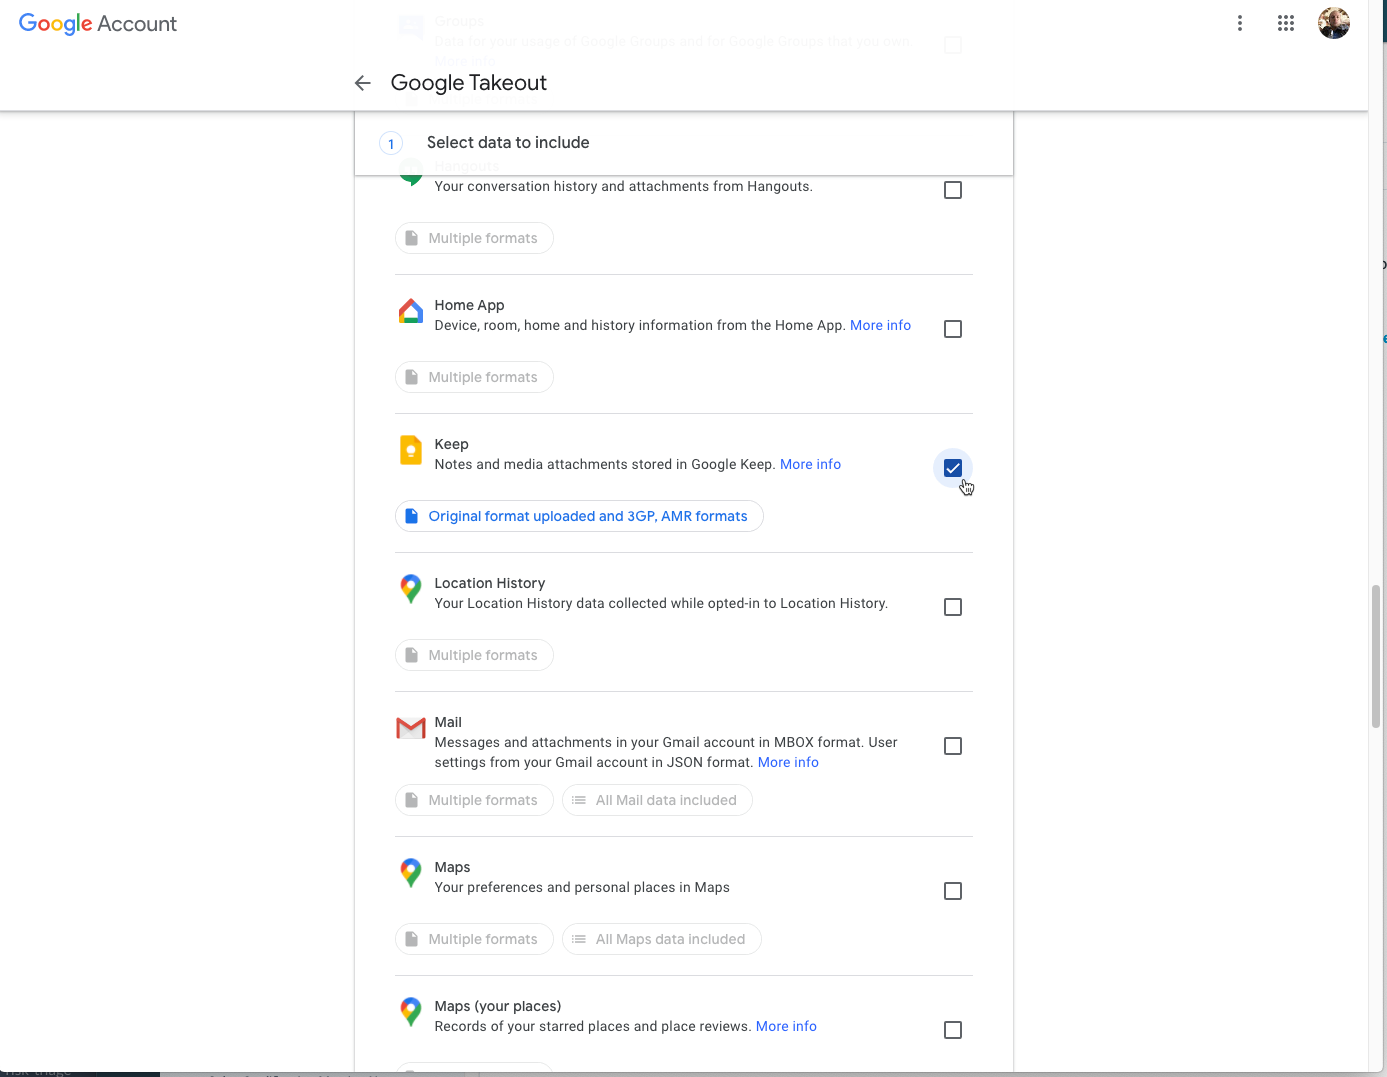Uncheck the Keep checkbox

pos(953,468)
